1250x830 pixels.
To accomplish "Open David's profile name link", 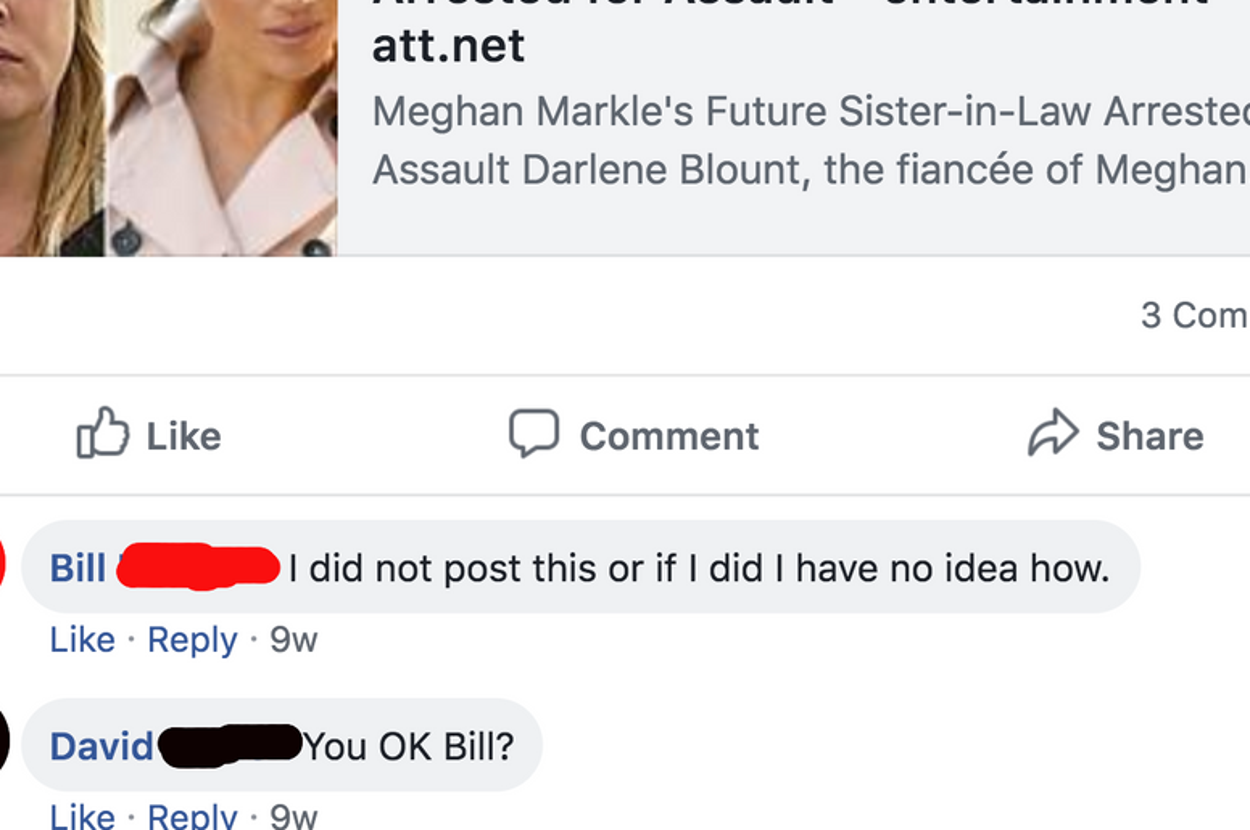I will (101, 746).
